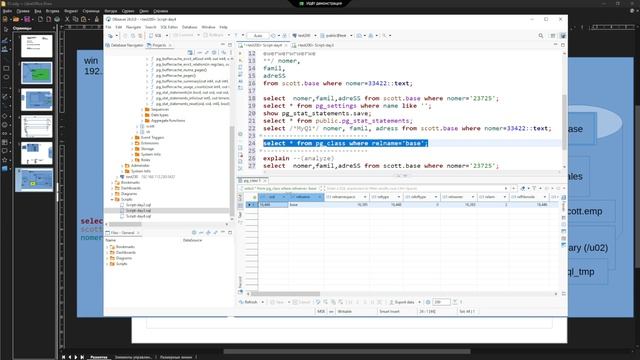Click the results filter settings funnel icon

click(x=534, y=188)
